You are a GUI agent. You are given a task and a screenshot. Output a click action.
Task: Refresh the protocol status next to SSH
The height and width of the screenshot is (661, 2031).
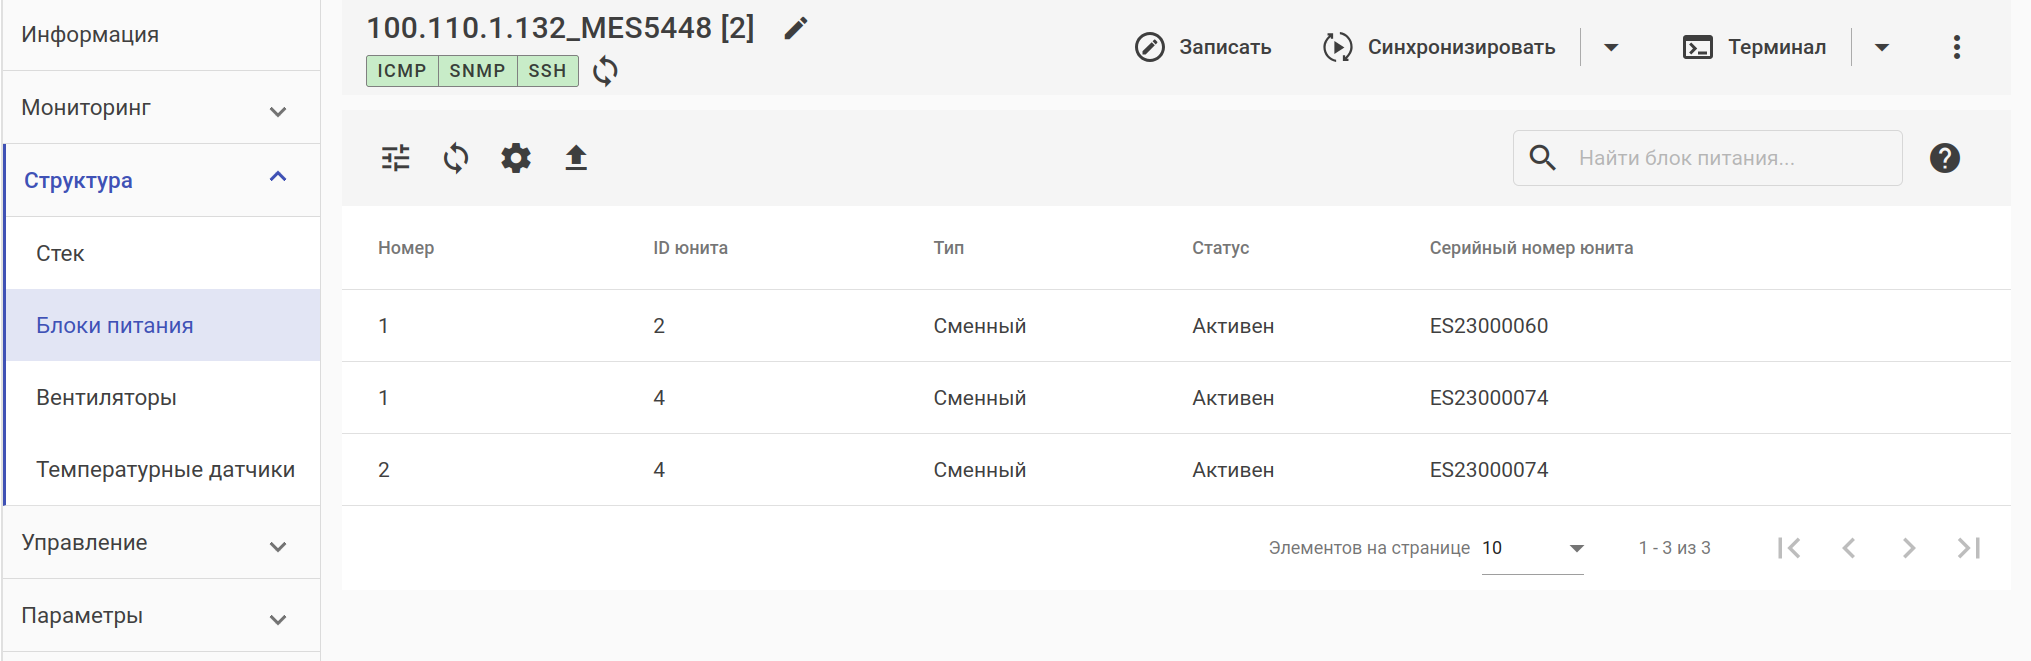coord(605,71)
